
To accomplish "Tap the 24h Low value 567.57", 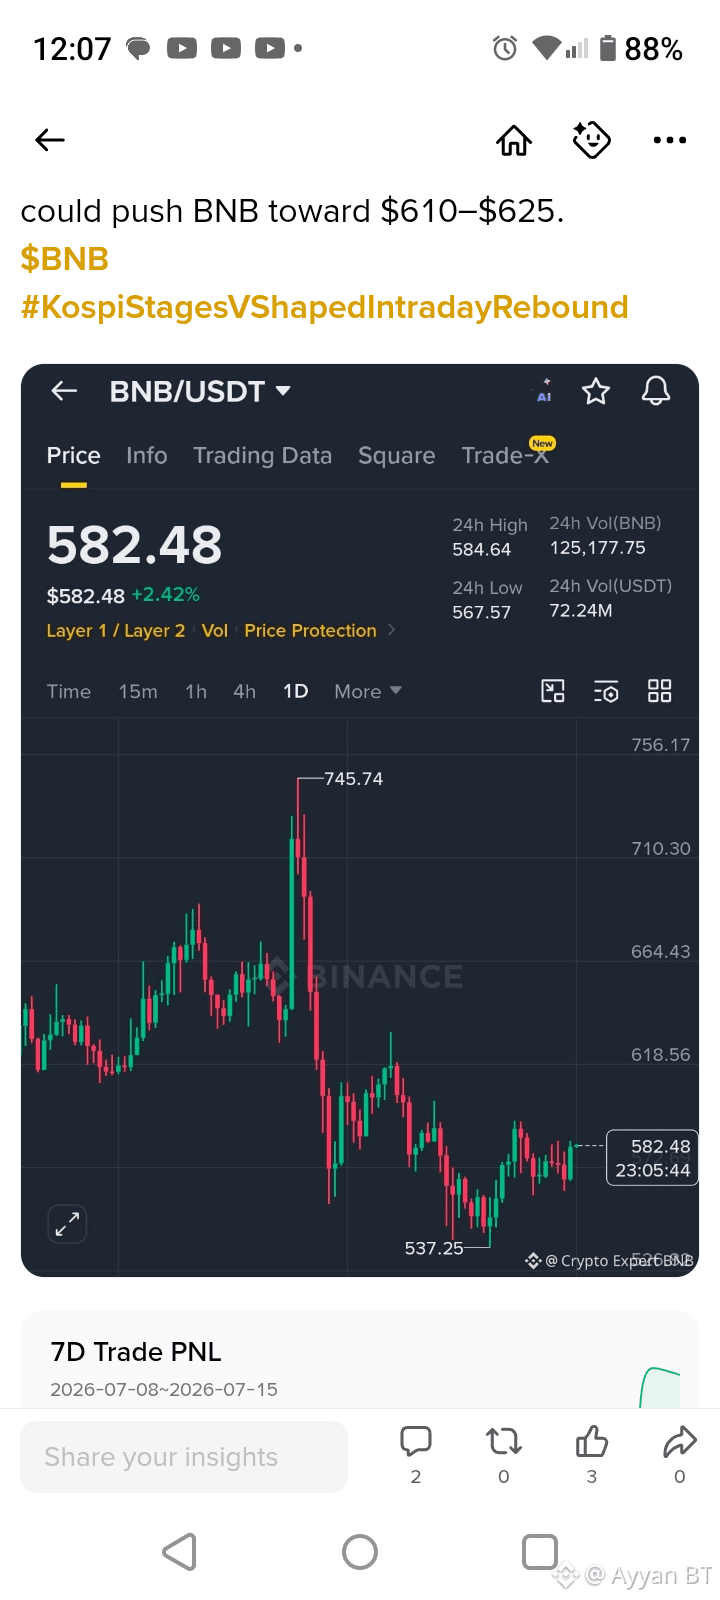I will point(482,613).
